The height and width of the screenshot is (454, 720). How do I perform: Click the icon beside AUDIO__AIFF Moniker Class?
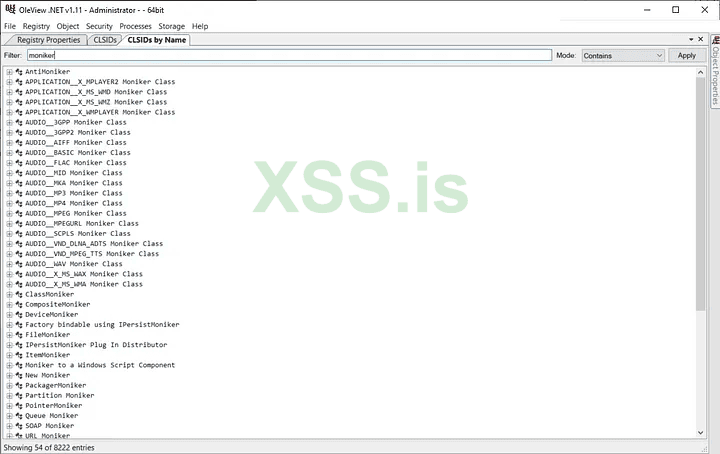pos(19,142)
